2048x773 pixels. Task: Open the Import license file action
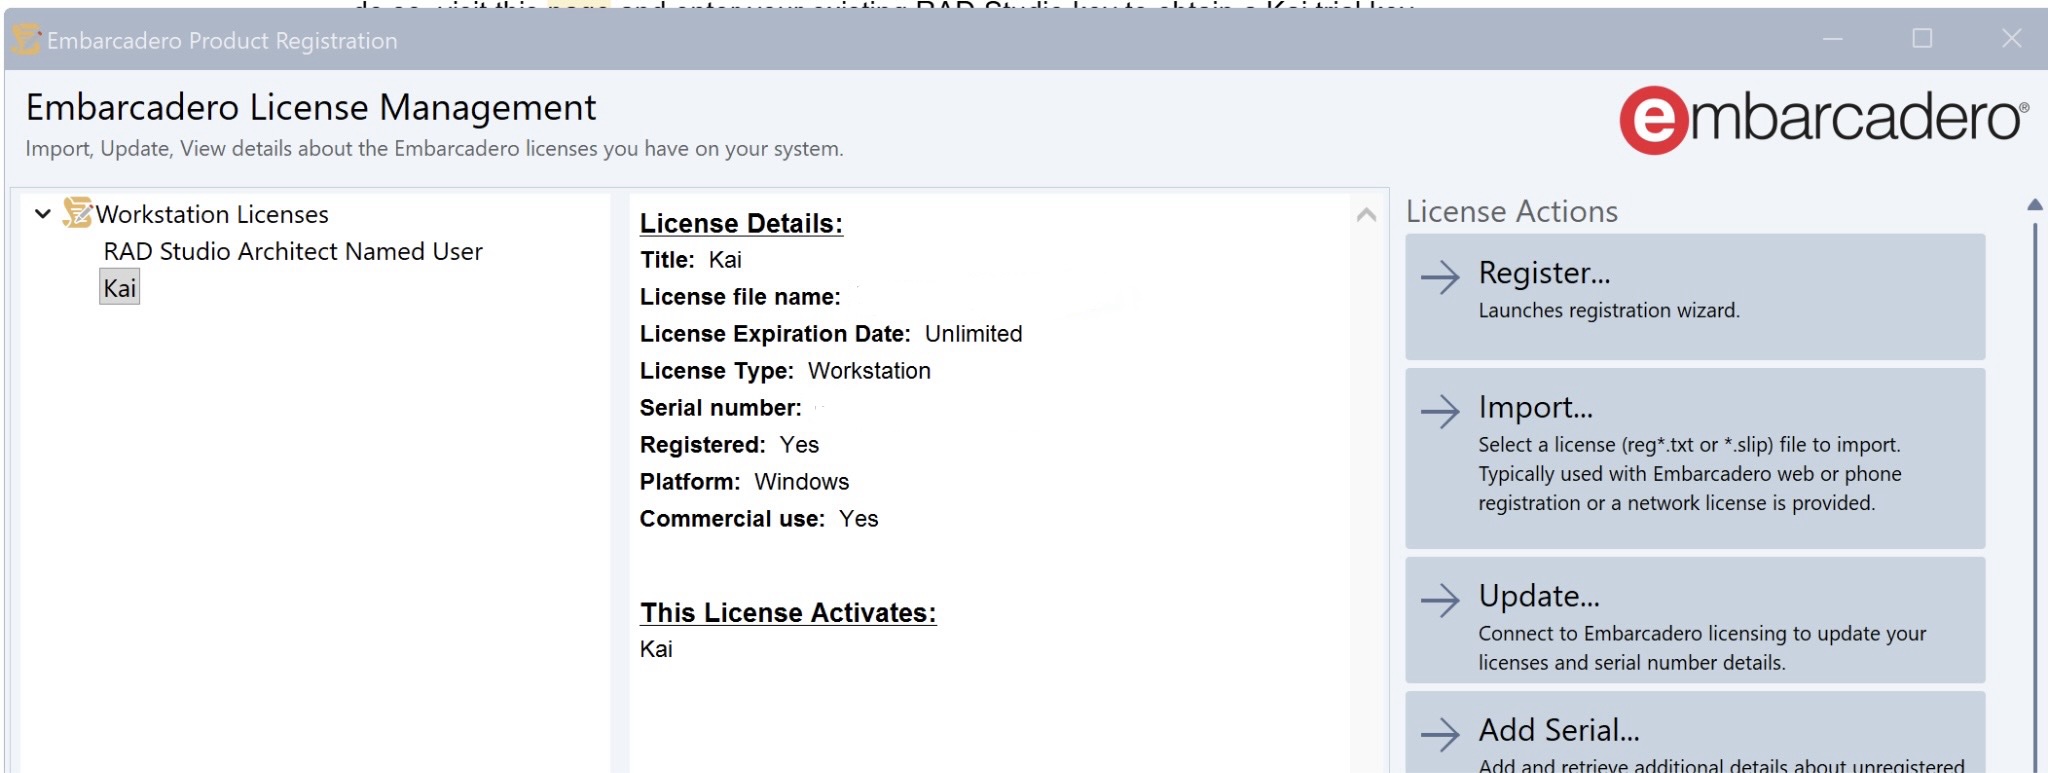1695,458
